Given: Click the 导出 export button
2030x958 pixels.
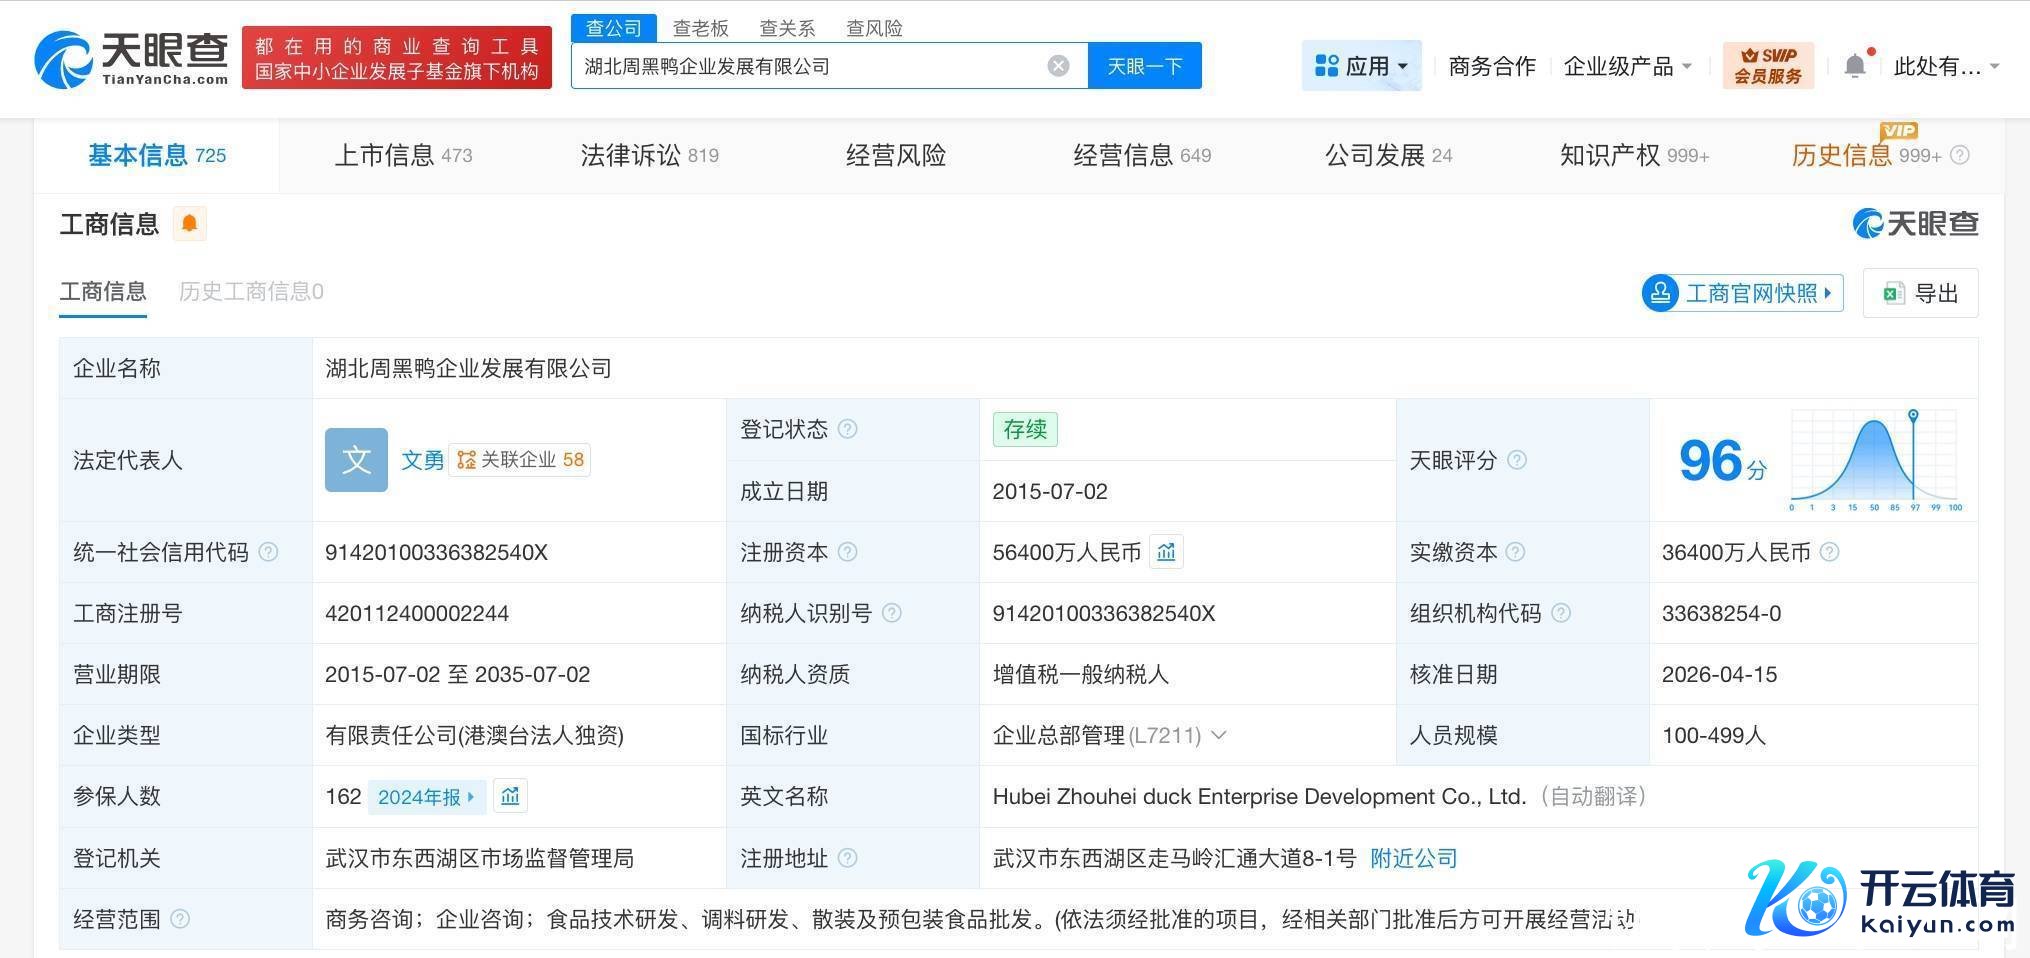Looking at the screenshot, I should [1920, 293].
